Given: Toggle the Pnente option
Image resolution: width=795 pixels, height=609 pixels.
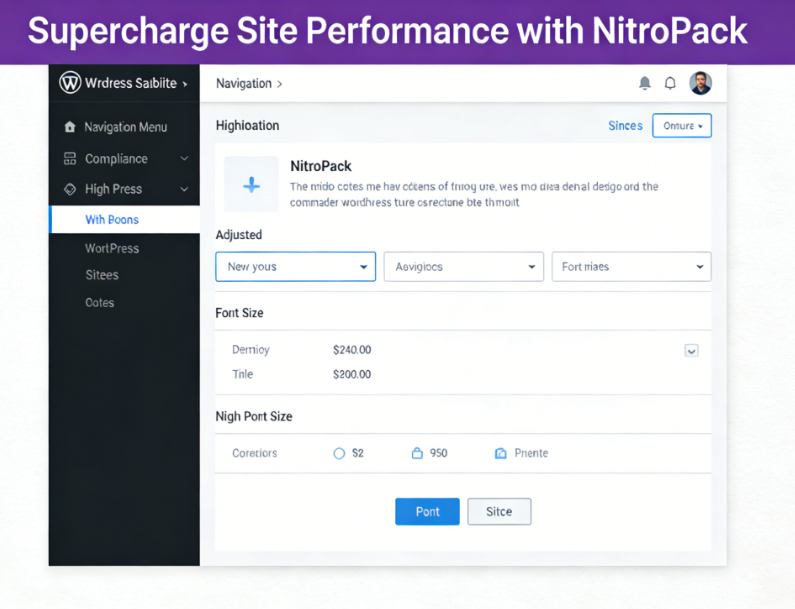Looking at the screenshot, I should coord(501,453).
